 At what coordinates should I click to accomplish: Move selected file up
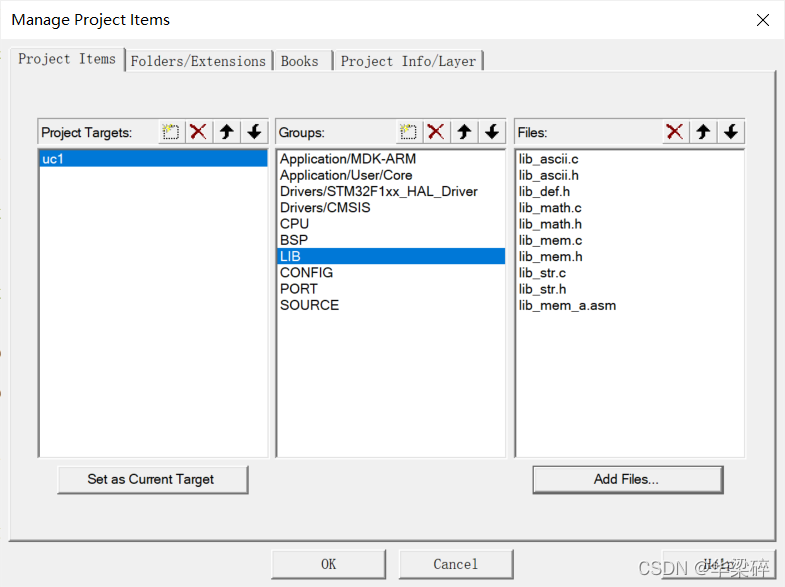point(703,132)
